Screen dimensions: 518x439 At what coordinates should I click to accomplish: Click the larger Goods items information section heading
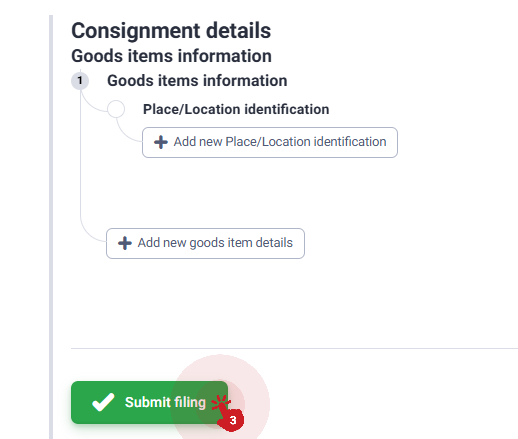click(171, 56)
